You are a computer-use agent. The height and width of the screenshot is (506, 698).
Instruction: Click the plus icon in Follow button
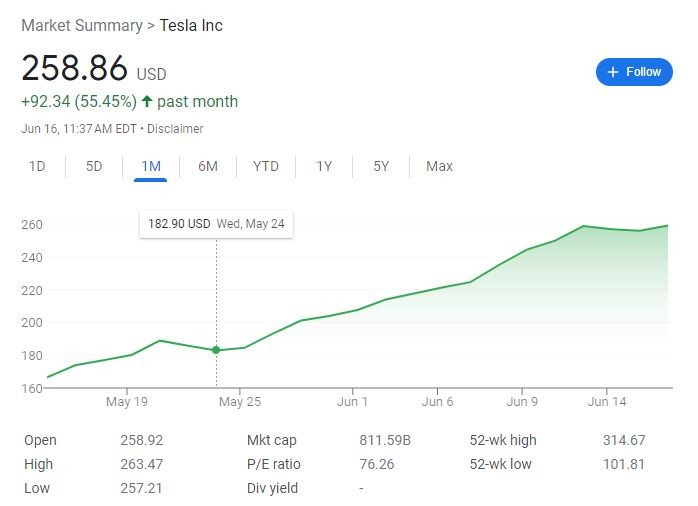pyautogui.click(x=613, y=72)
